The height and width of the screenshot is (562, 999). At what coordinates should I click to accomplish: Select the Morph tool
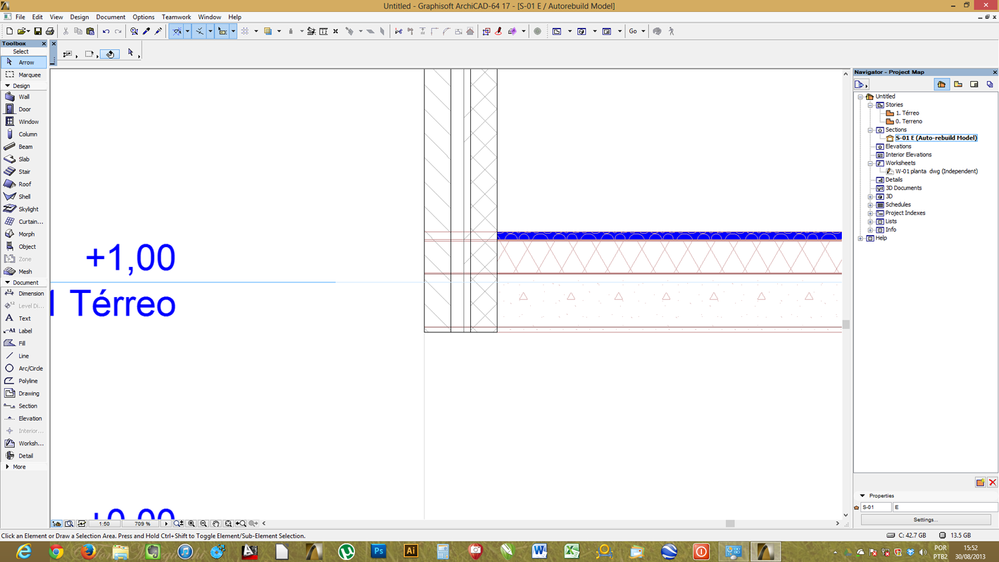[25, 234]
